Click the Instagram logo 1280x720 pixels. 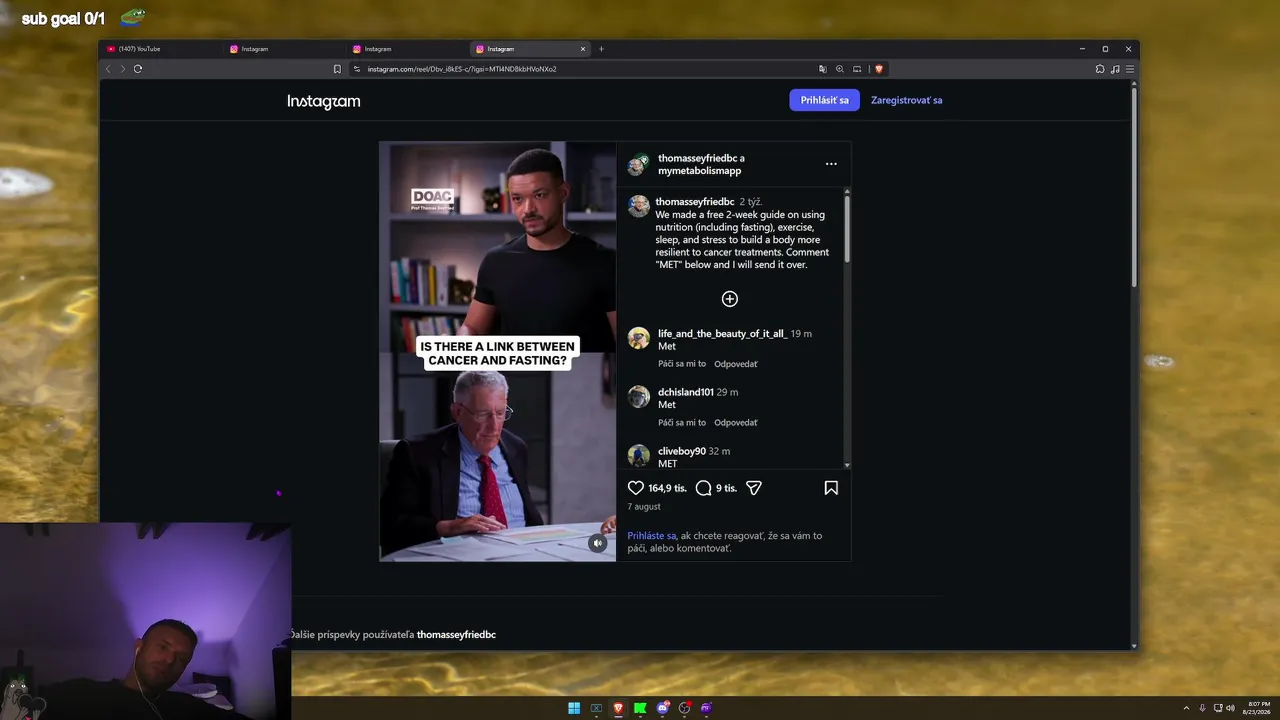tap(323, 101)
